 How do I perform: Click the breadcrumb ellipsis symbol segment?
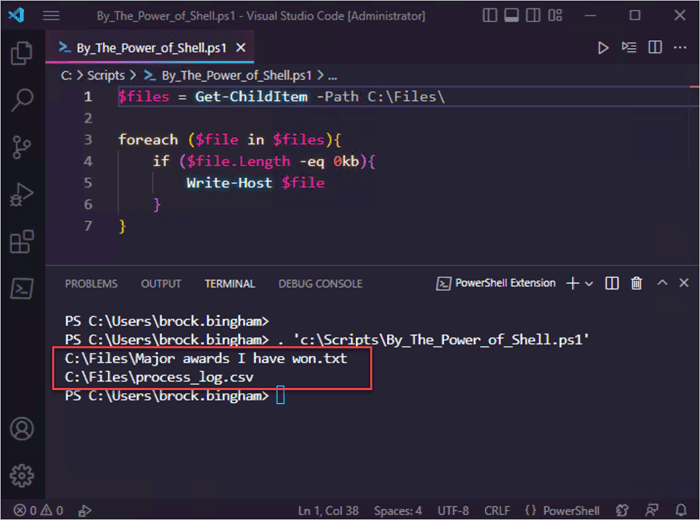point(333,76)
